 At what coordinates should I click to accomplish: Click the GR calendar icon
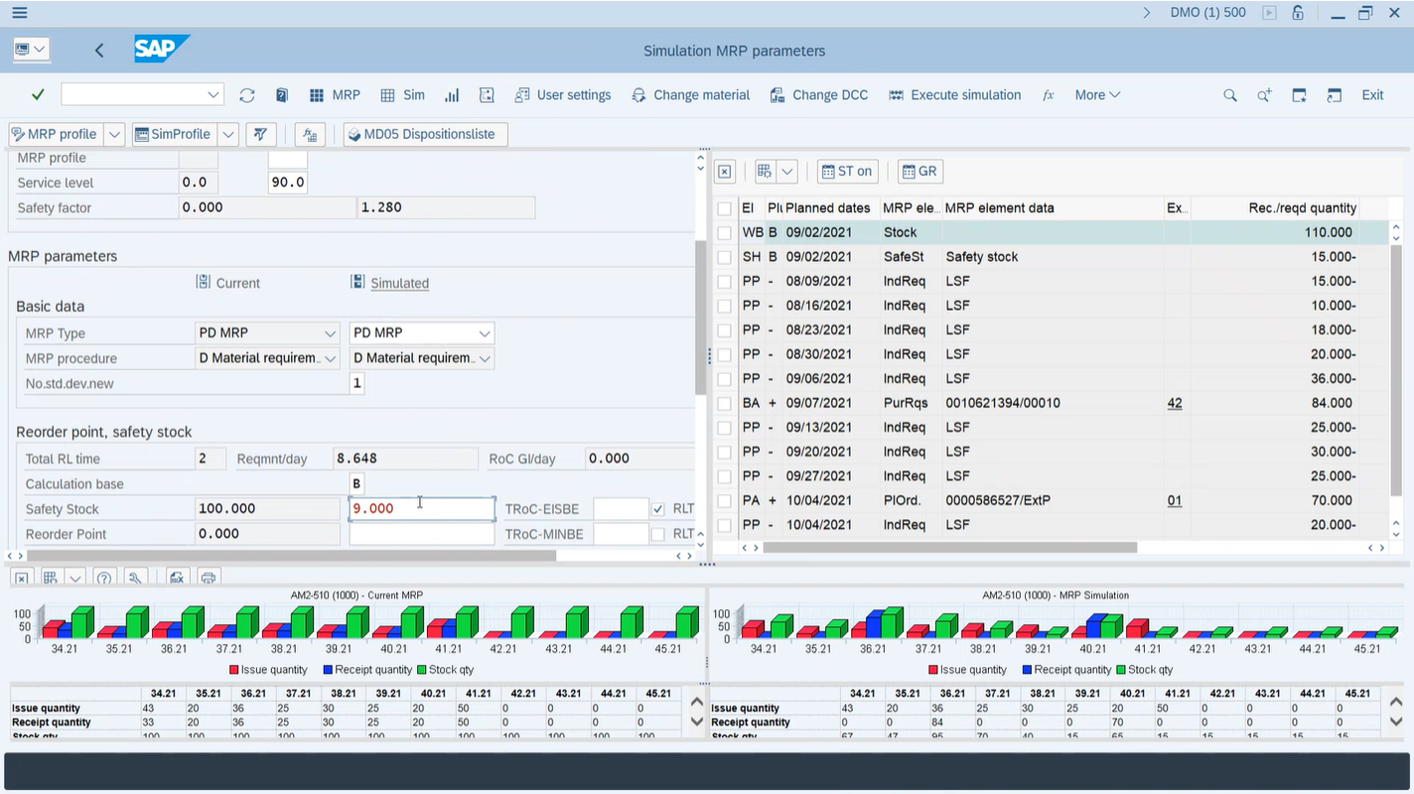[918, 171]
